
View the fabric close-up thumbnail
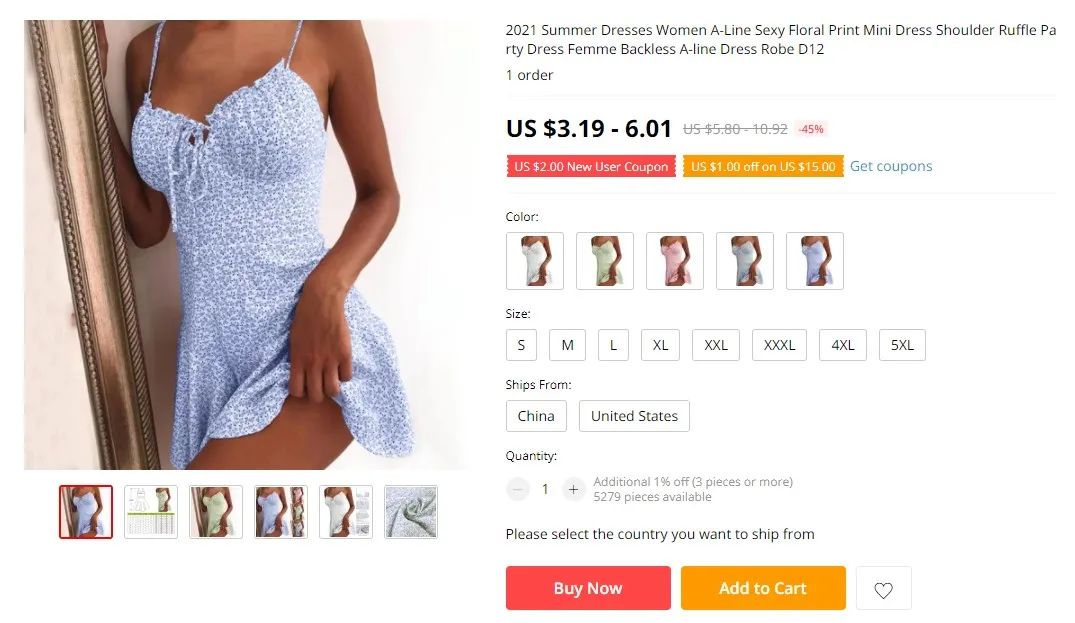[x=411, y=512]
